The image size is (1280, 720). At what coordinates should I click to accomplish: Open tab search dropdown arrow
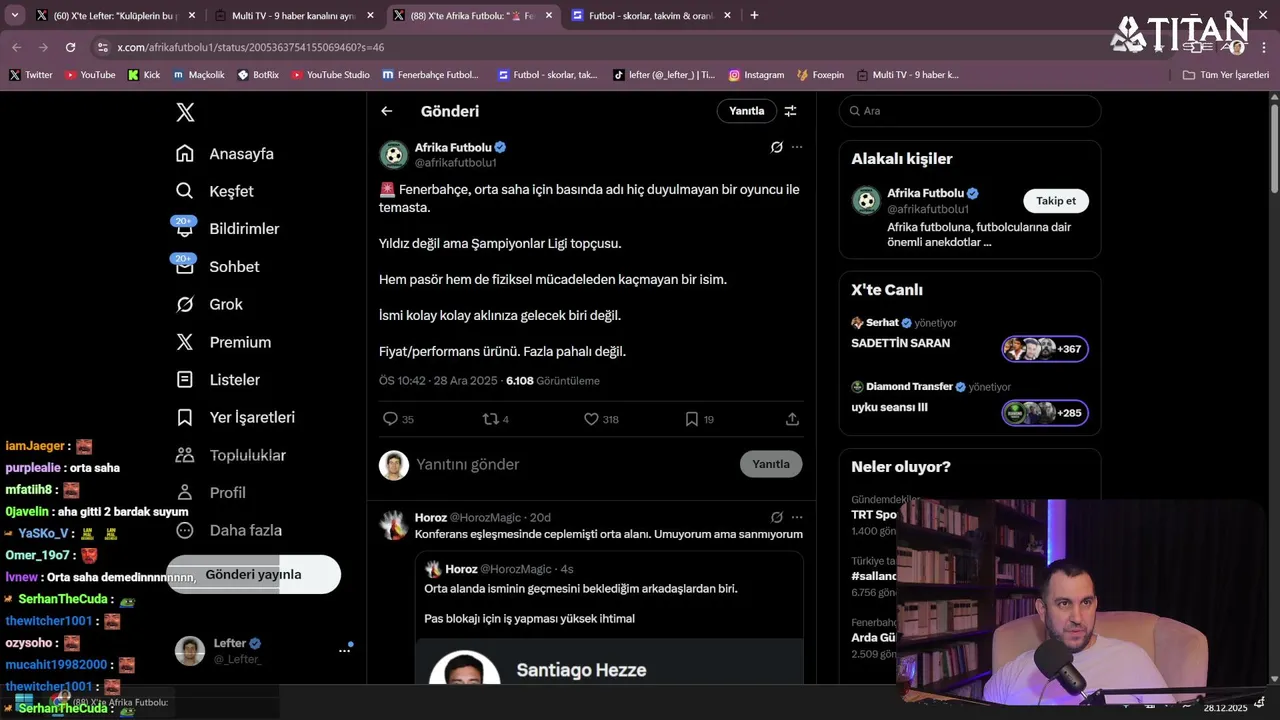(13, 15)
